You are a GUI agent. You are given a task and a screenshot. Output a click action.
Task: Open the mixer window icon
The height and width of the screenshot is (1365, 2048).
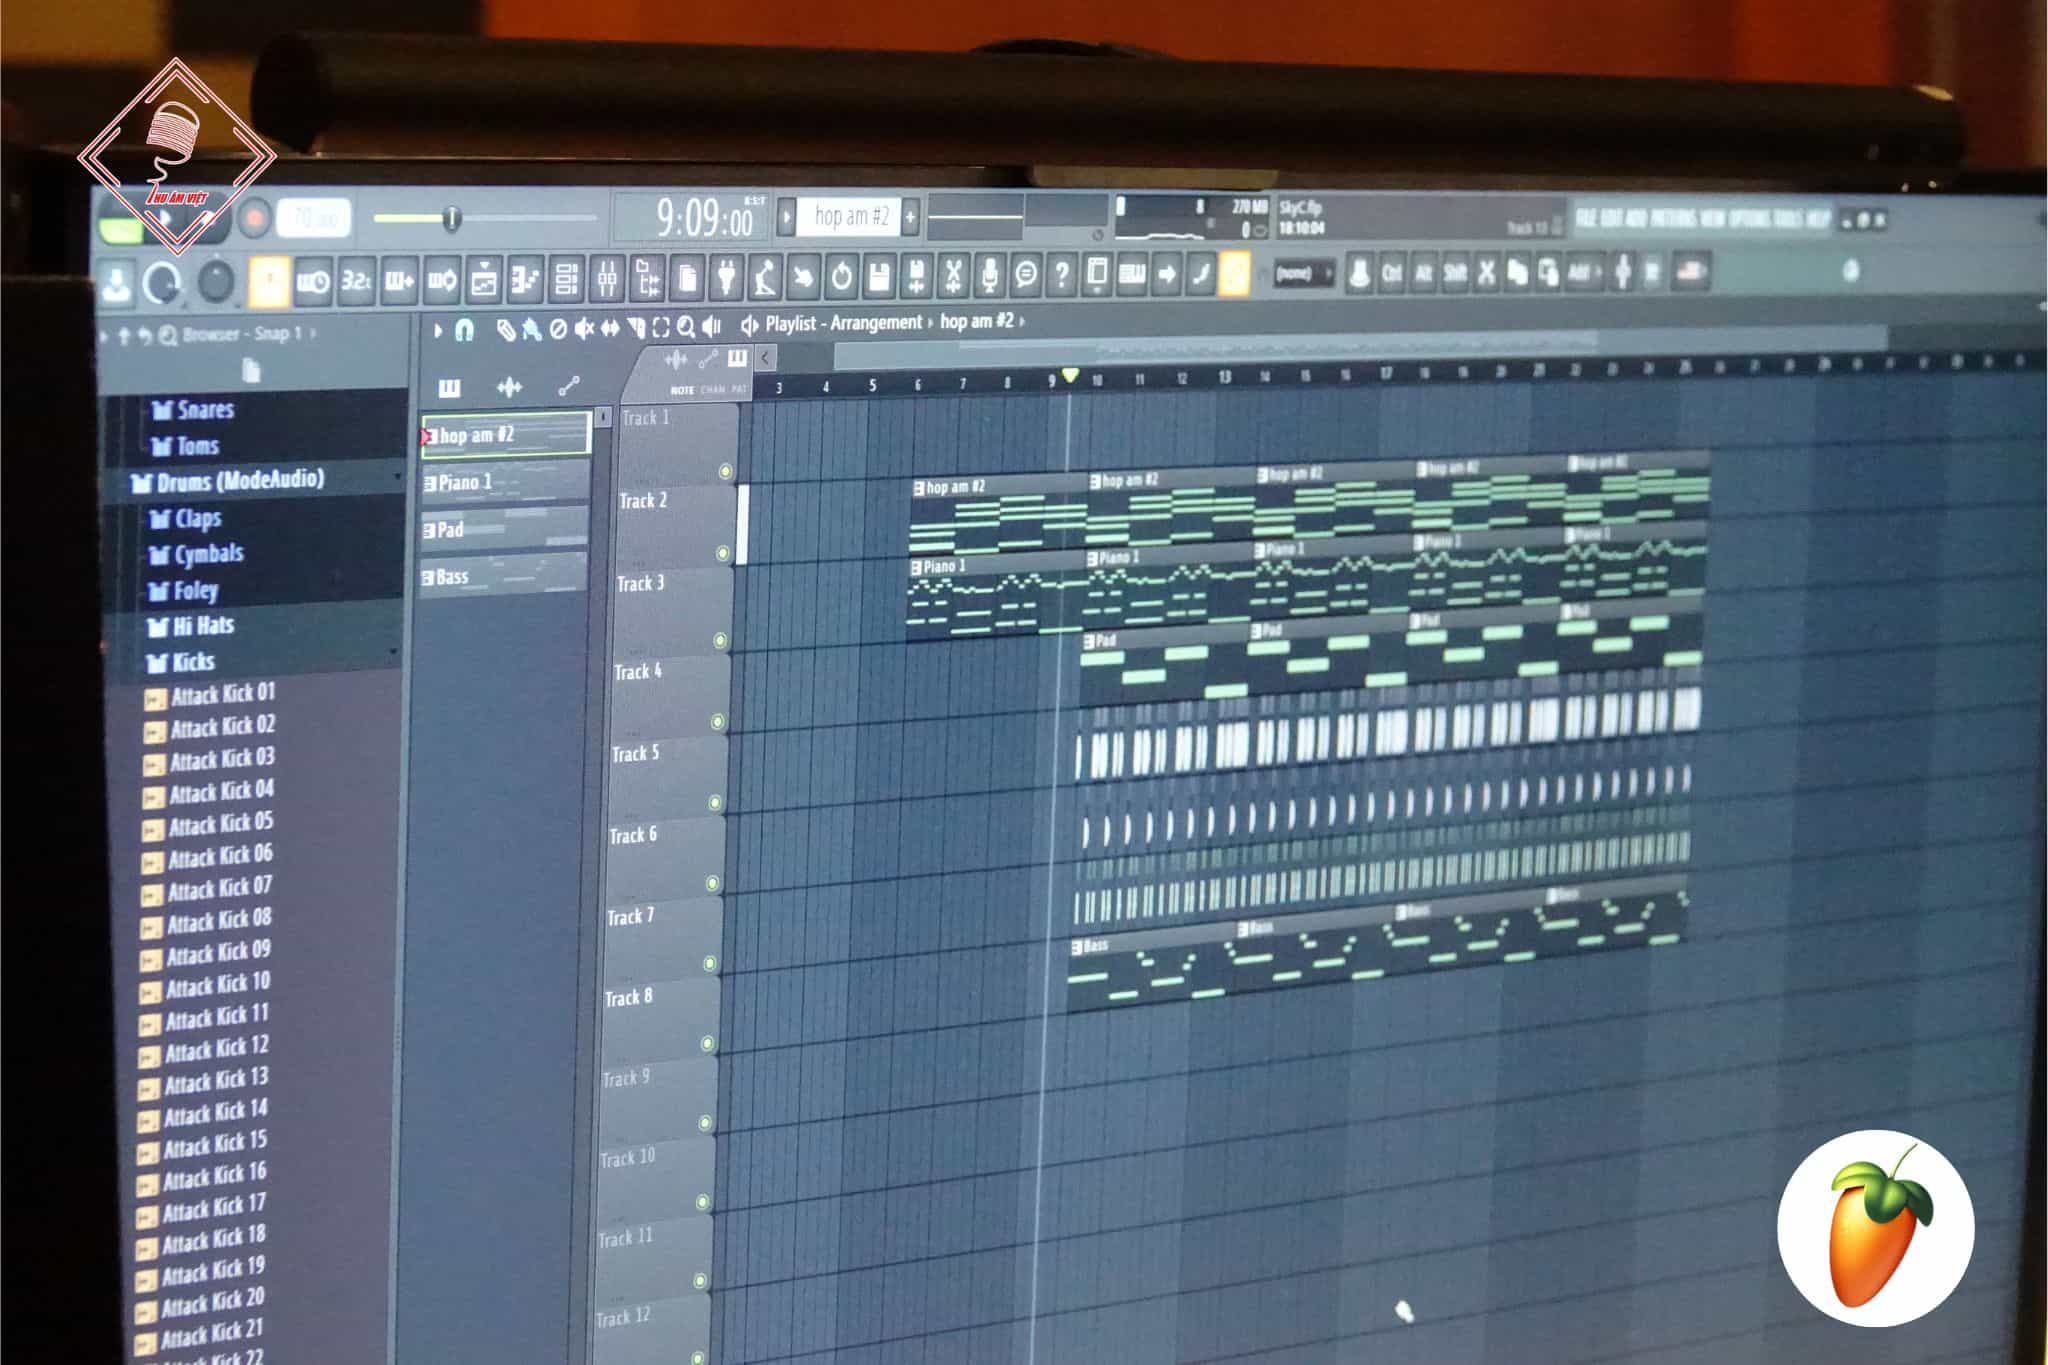pyautogui.click(x=607, y=278)
